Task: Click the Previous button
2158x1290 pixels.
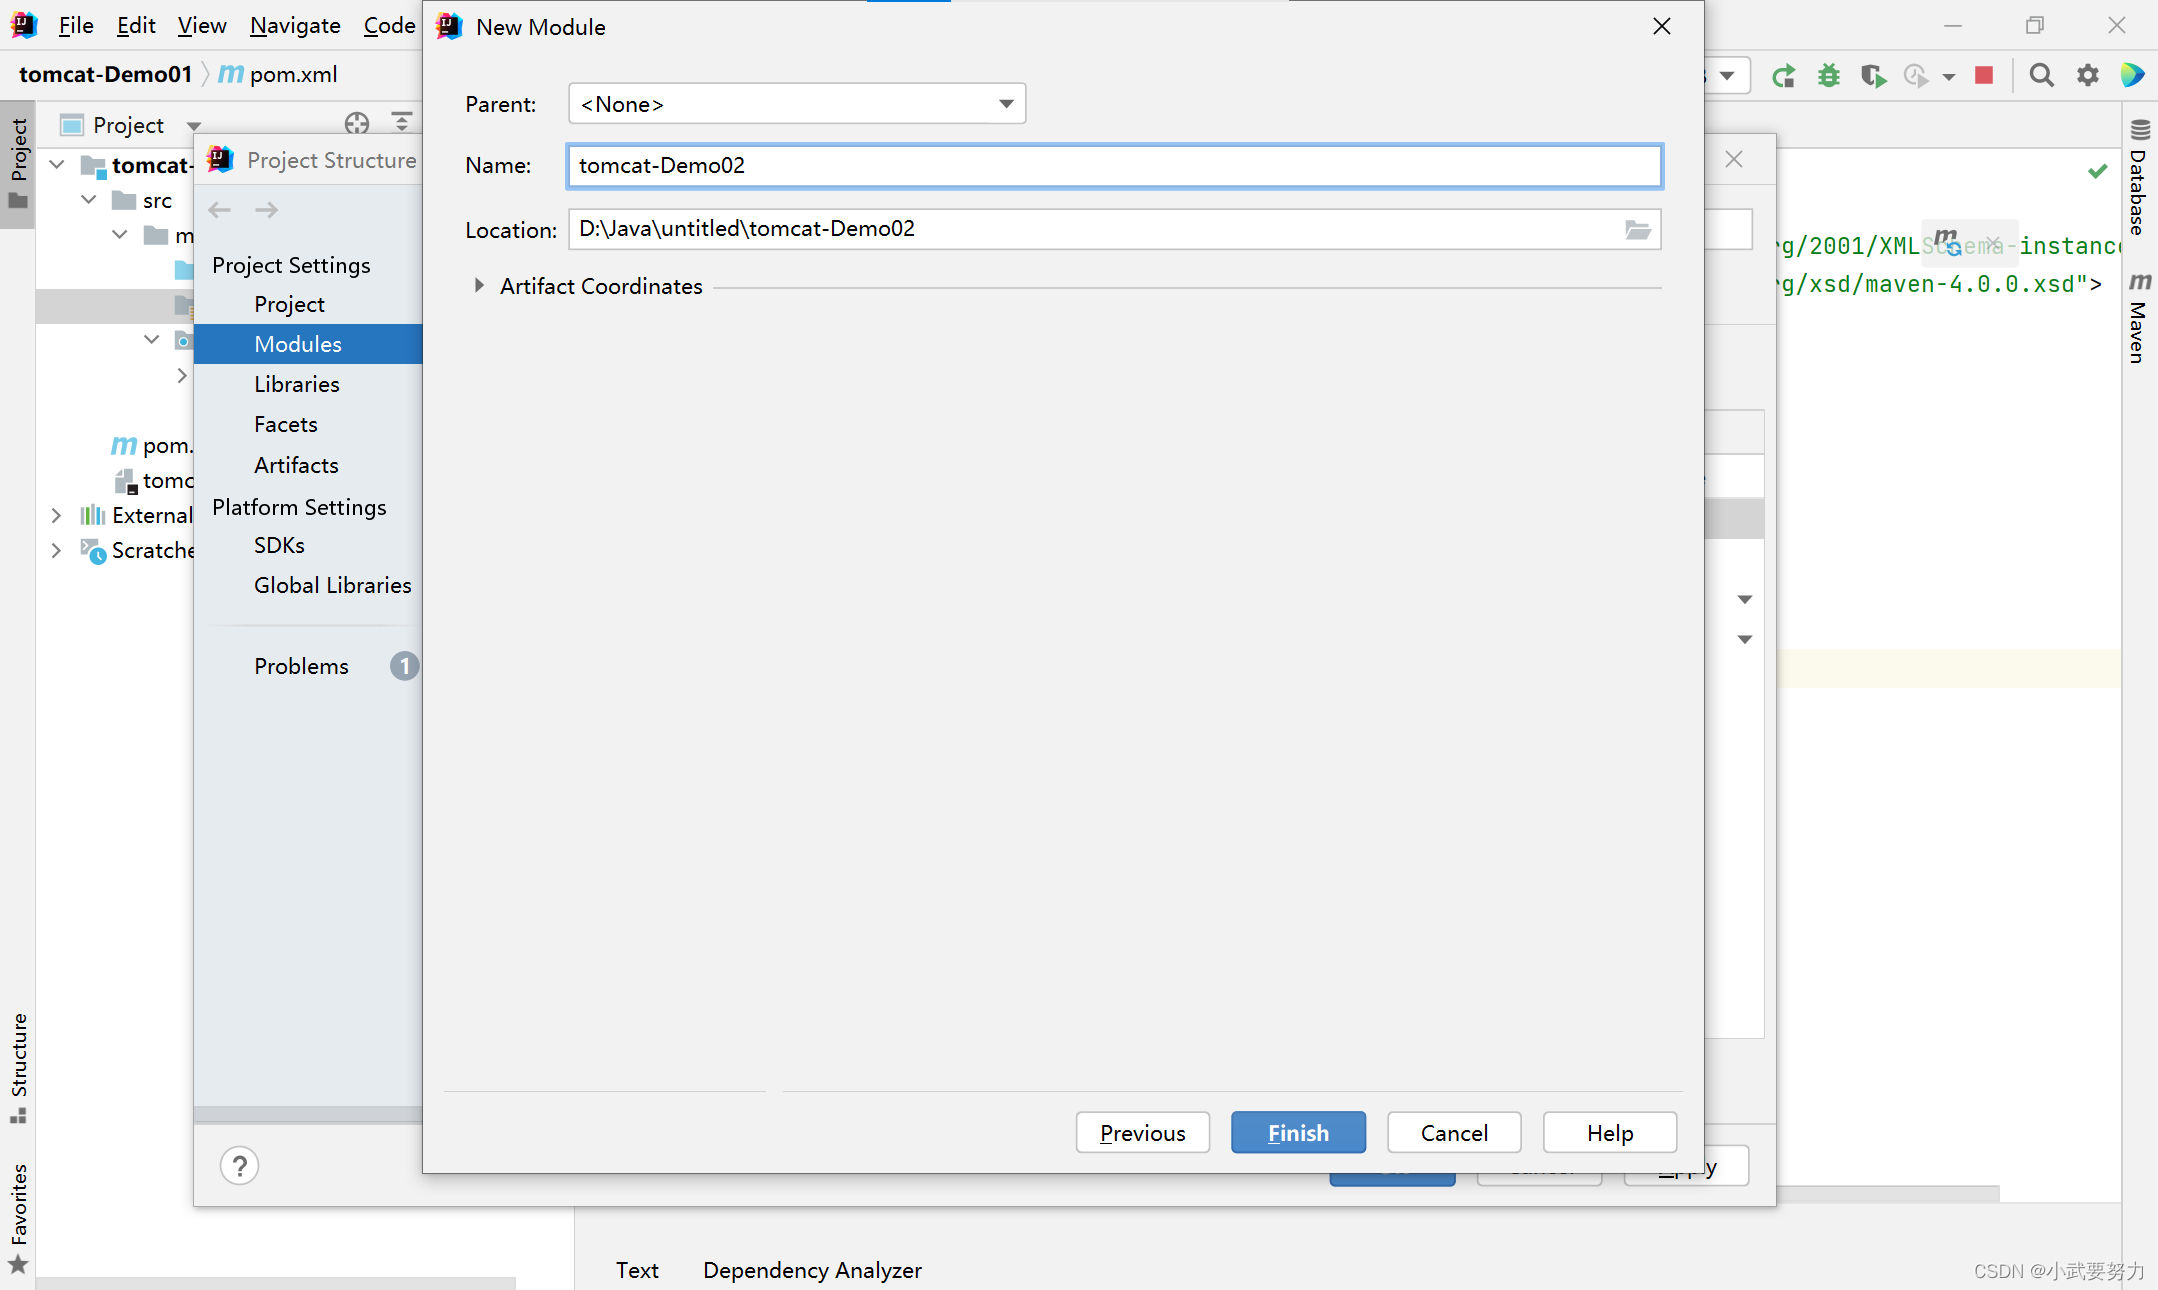Action: pos(1142,1133)
